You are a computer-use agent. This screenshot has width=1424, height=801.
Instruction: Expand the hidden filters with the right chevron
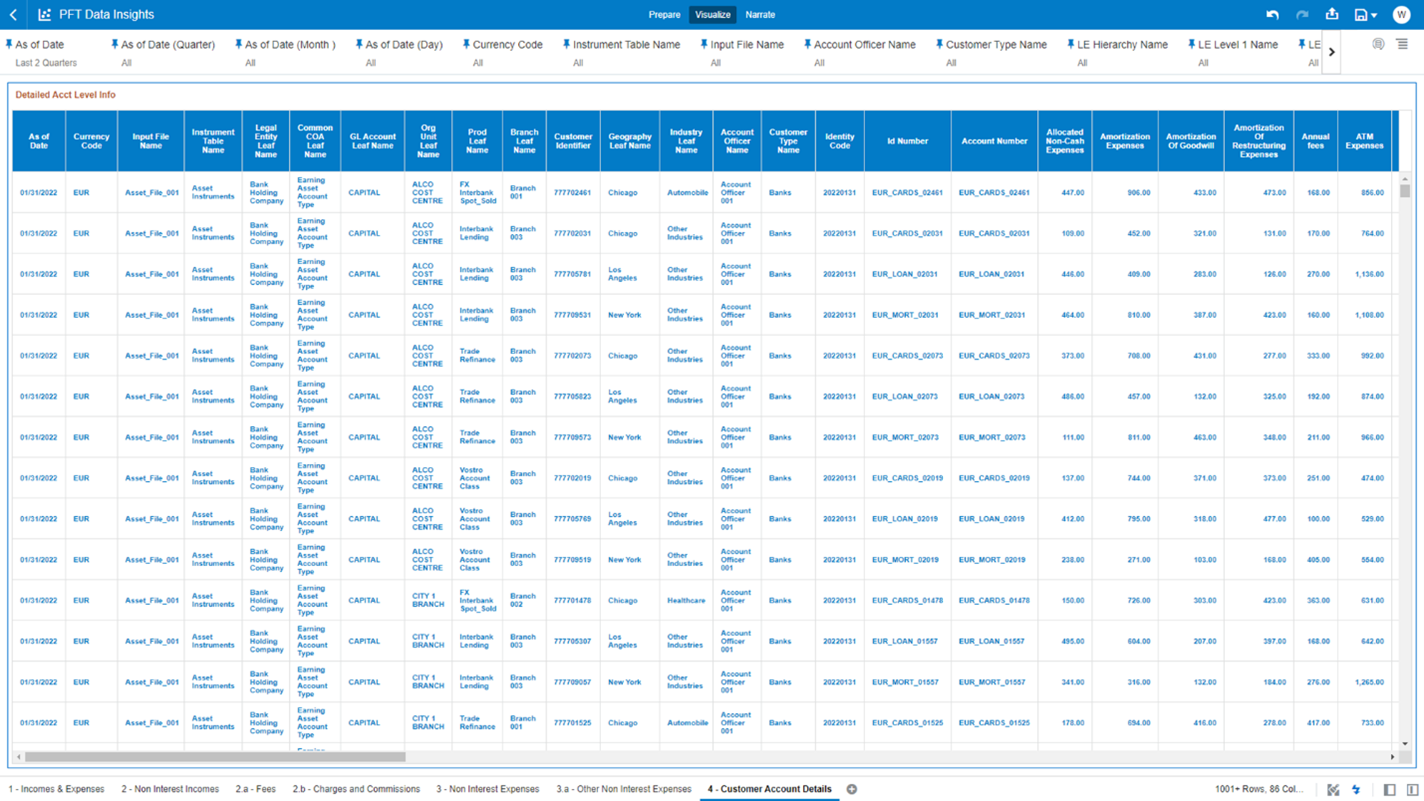tap(1331, 50)
